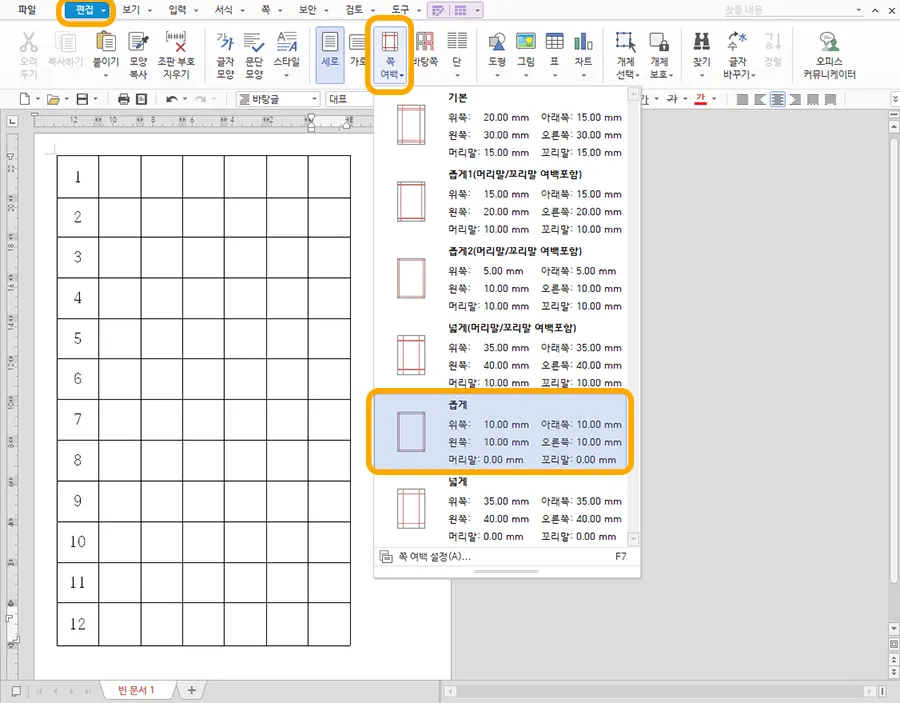Open 글자 모양 (character format) tool

click(x=225, y=55)
